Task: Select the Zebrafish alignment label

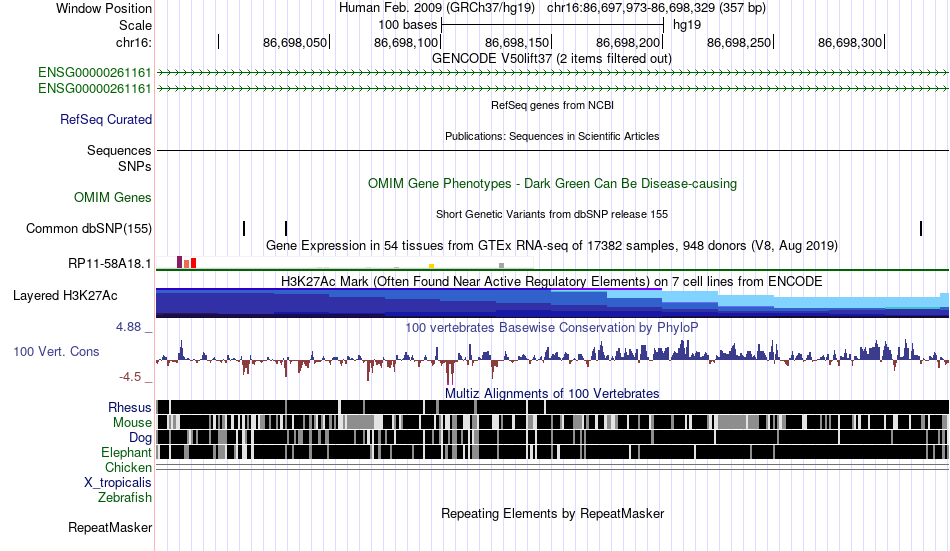Action: point(125,498)
